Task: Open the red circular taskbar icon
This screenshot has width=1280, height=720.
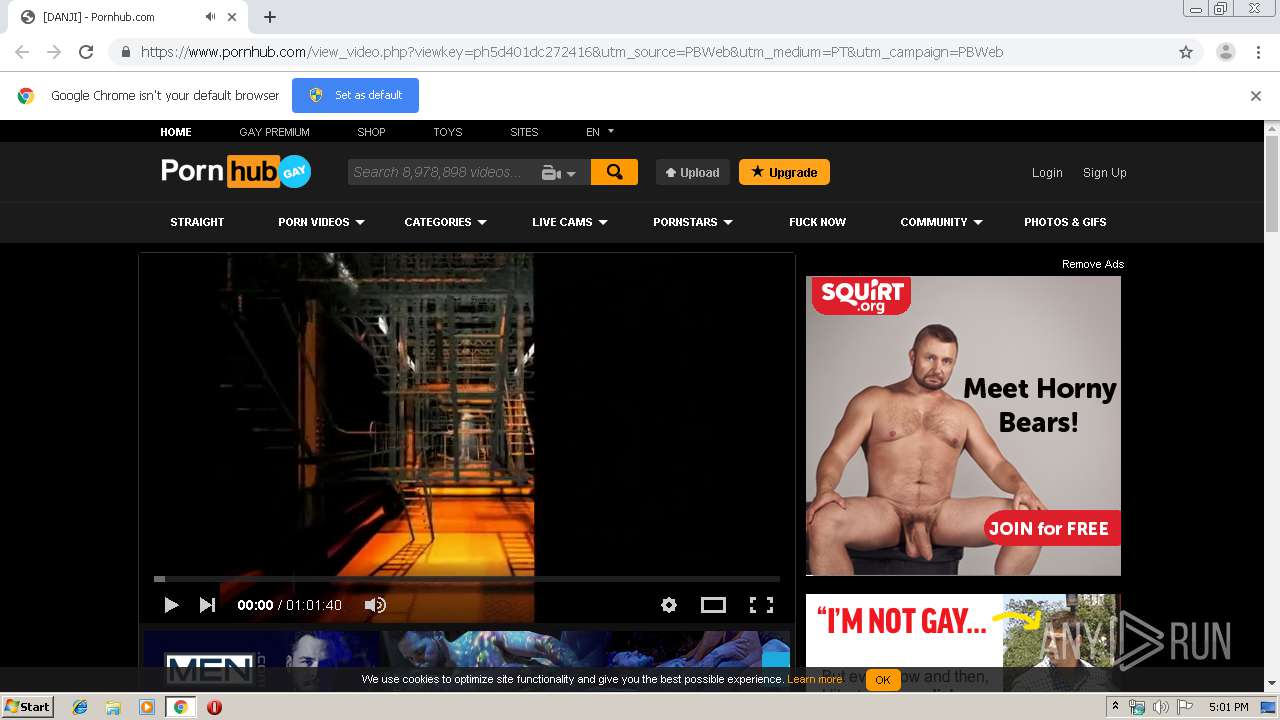Action: [214, 707]
